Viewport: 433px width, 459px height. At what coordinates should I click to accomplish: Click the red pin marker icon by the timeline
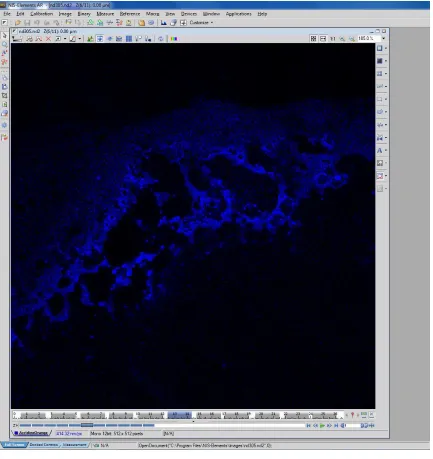(x=352, y=415)
